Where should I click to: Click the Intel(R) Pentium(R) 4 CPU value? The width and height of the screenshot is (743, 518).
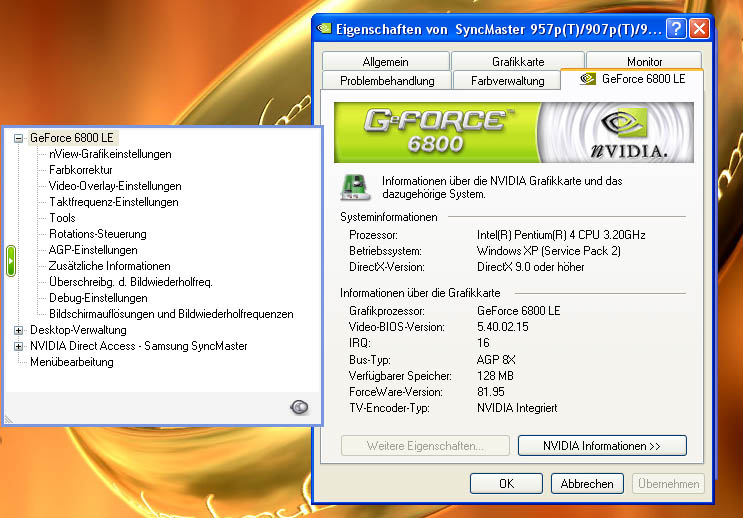click(x=561, y=235)
